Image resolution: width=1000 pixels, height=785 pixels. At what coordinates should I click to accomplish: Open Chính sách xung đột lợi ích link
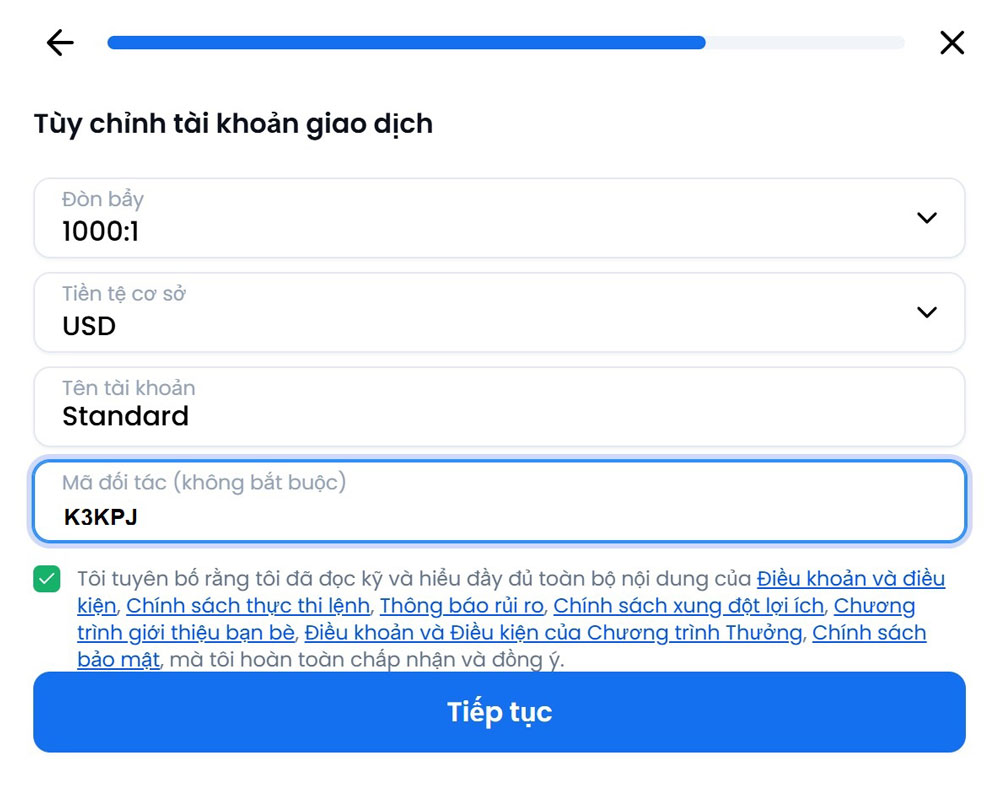click(688, 606)
